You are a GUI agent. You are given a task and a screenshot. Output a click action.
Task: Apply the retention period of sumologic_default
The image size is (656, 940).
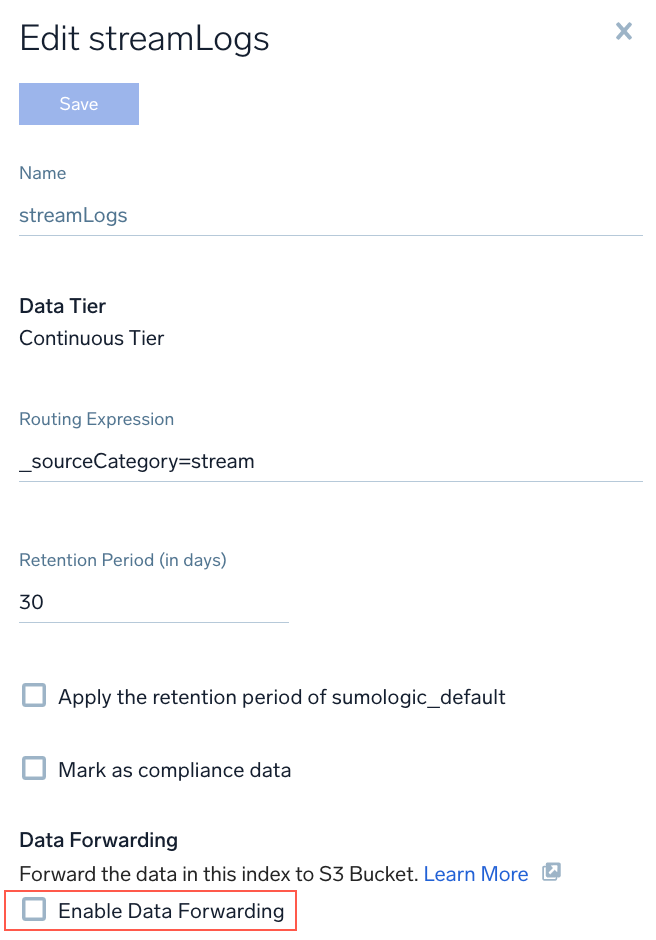tap(33, 695)
